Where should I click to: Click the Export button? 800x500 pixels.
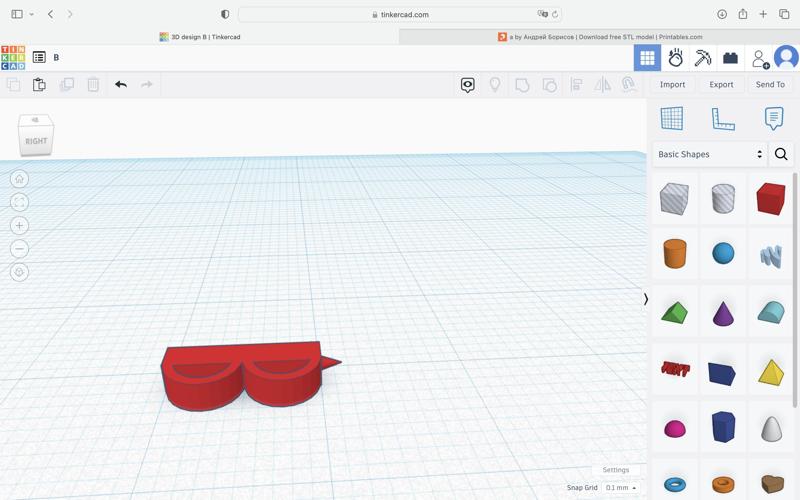721,85
